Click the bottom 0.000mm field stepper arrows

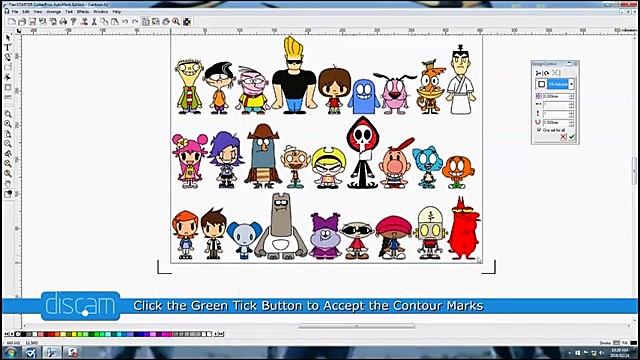pos(571,122)
